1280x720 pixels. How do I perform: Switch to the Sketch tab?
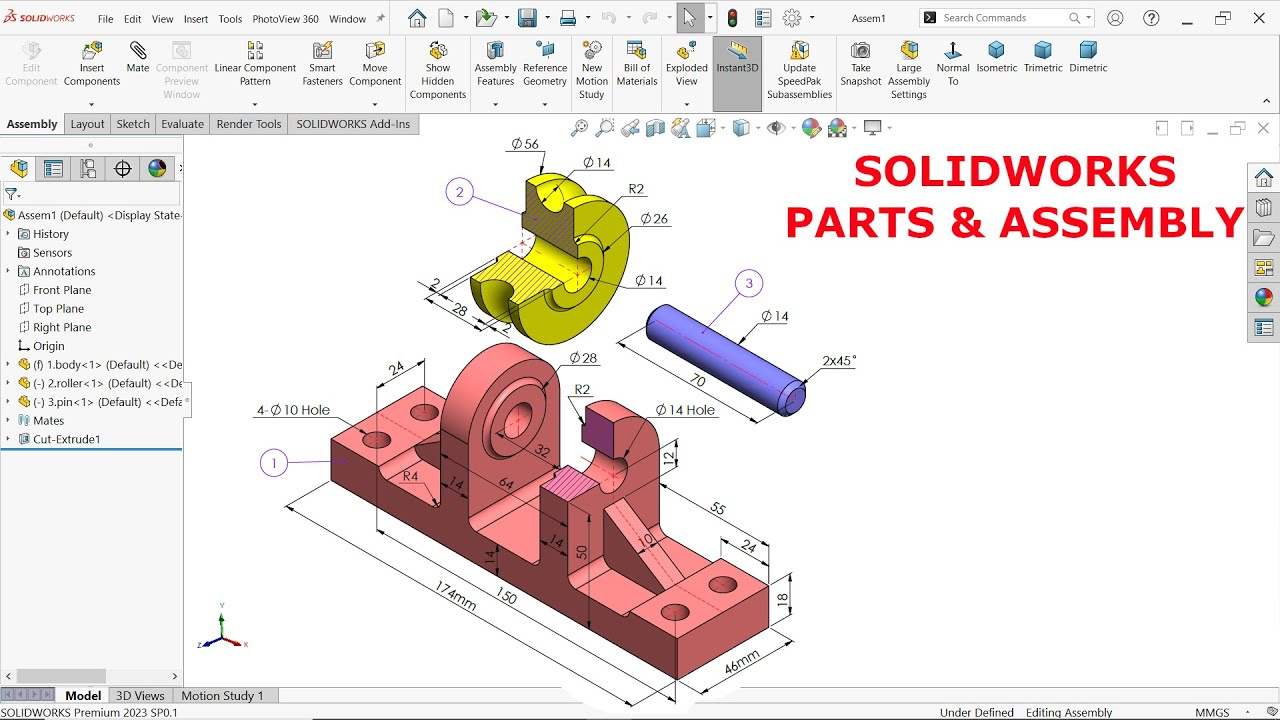pos(133,124)
